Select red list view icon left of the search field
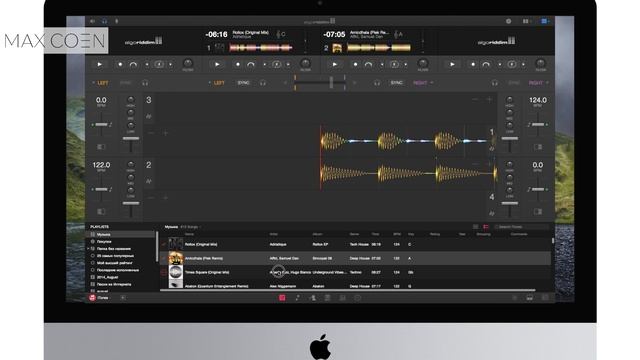This screenshot has width=640, height=360. [x=486, y=227]
